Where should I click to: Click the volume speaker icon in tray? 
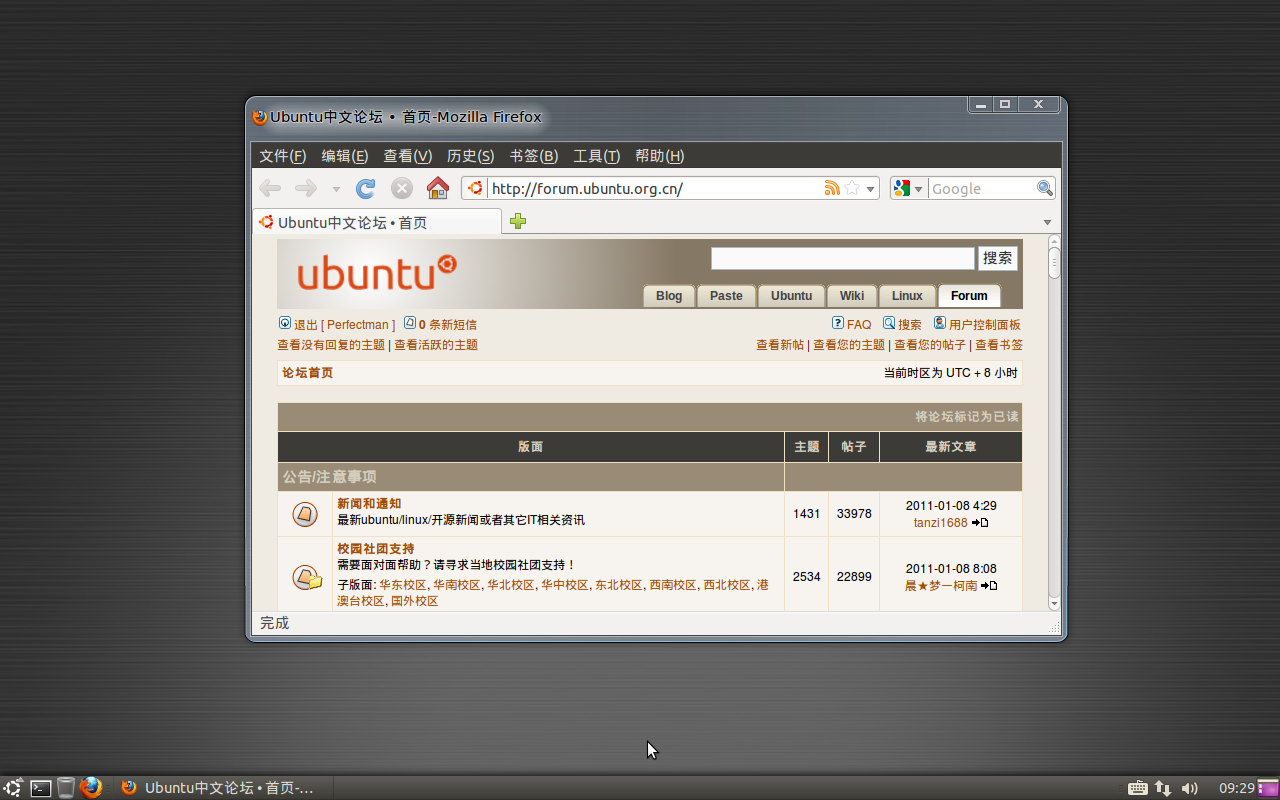tap(1189, 788)
